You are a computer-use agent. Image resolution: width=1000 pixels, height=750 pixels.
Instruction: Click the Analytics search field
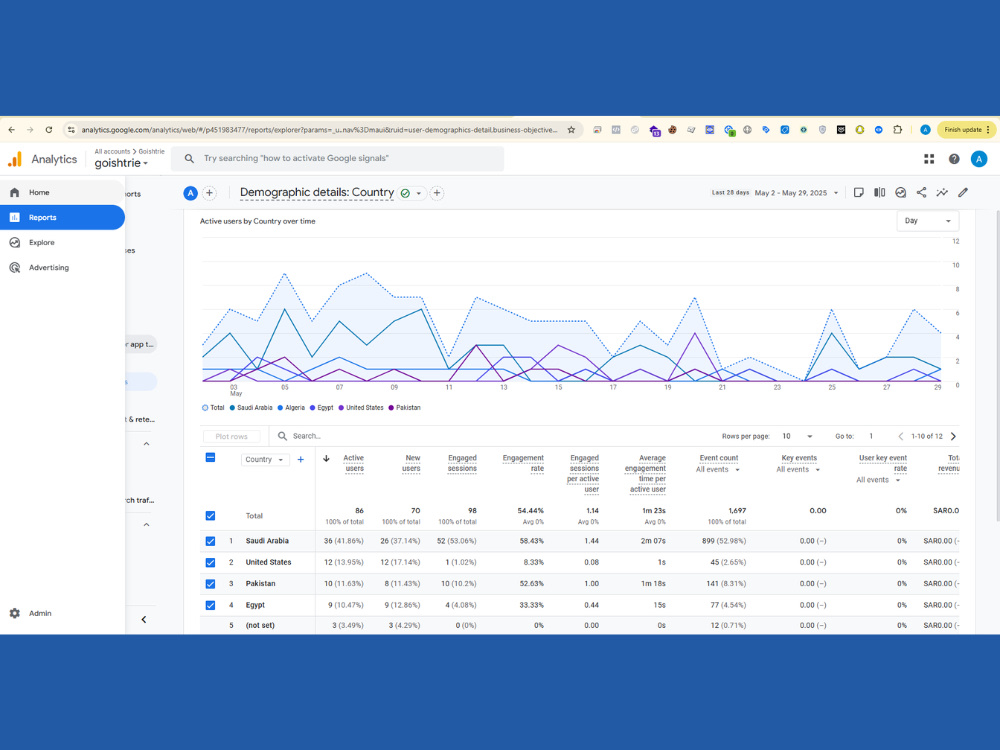337,158
